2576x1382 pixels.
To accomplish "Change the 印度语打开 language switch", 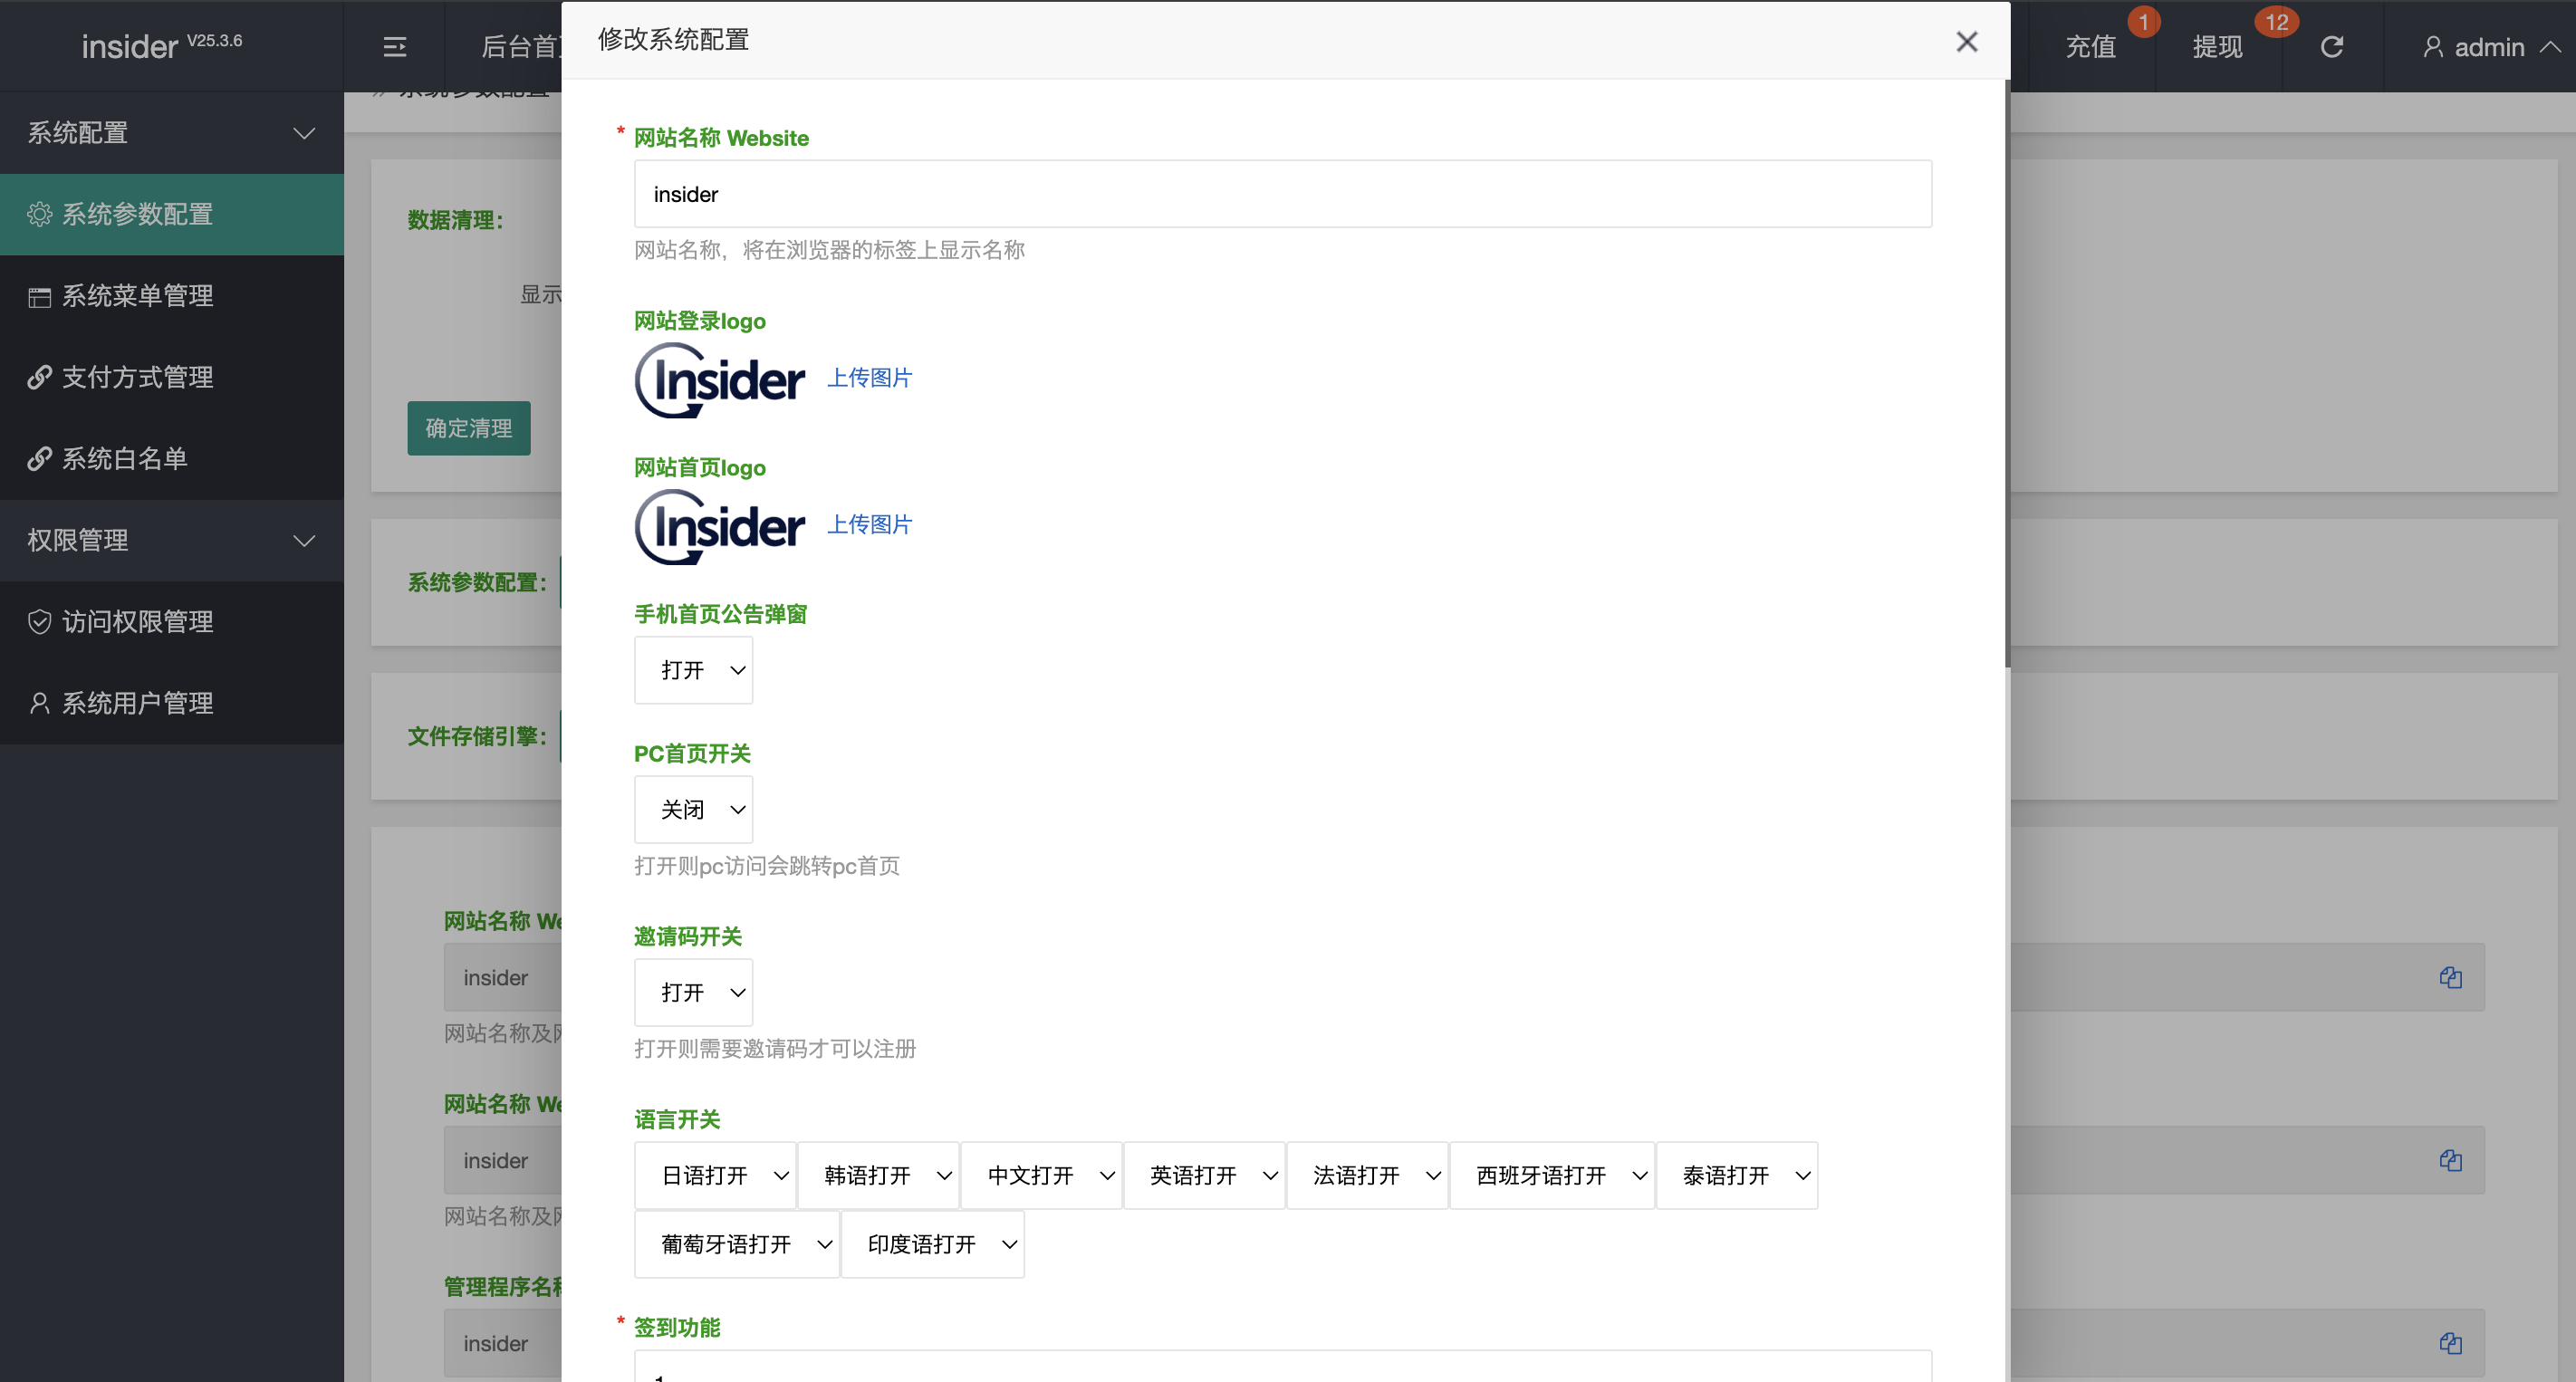I will [x=932, y=1244].
